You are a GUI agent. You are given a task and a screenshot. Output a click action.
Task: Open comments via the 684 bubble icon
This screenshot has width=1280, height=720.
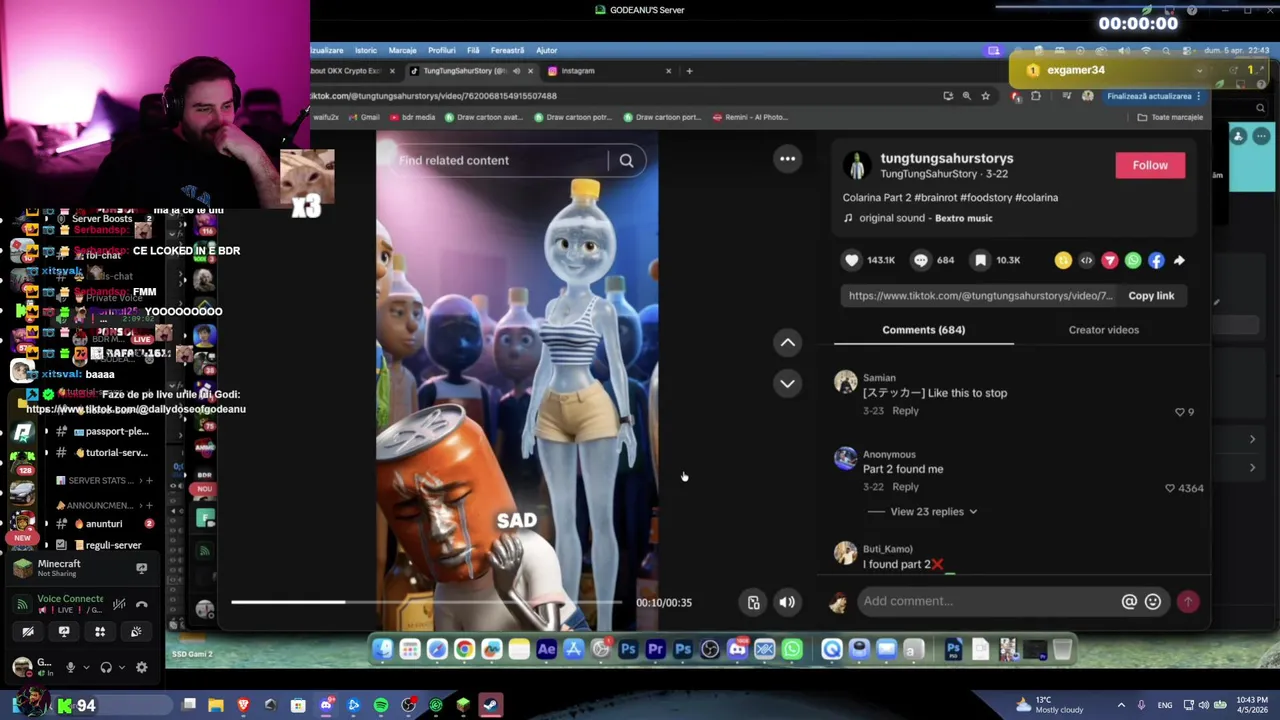click(921, 260)
